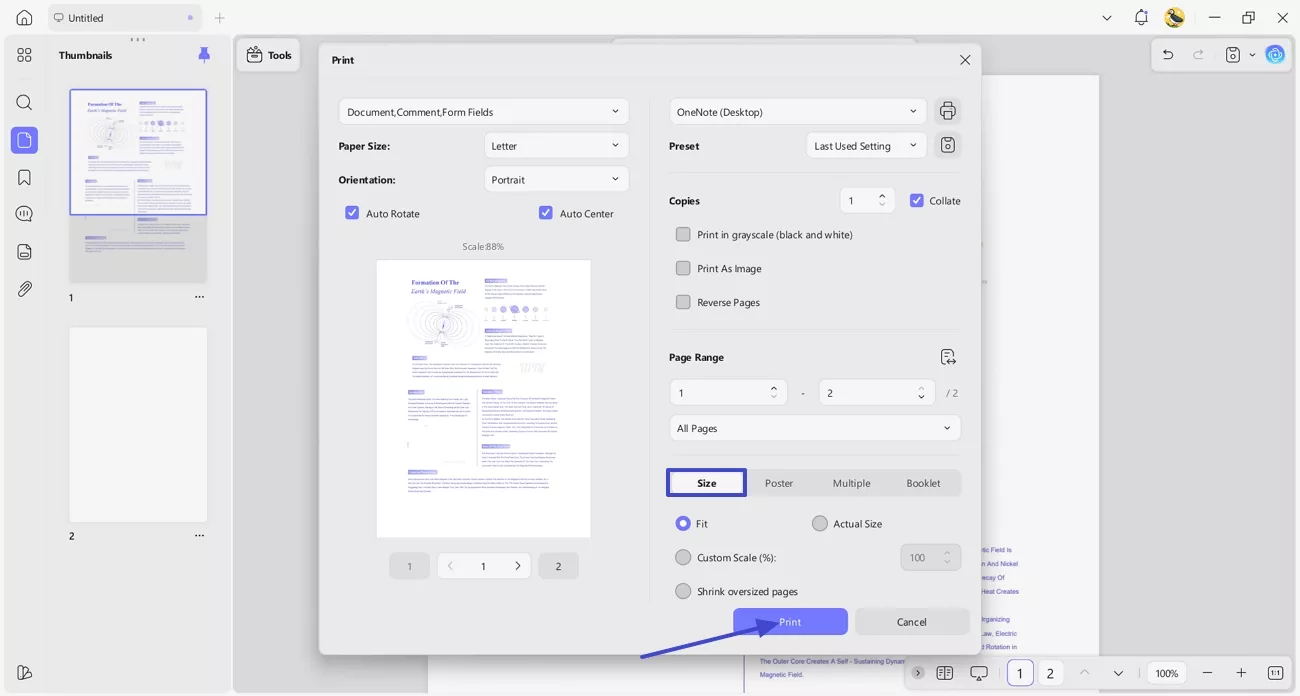
Task: Open the 100% zoom level dropdown
Action: coord(1167,673)
